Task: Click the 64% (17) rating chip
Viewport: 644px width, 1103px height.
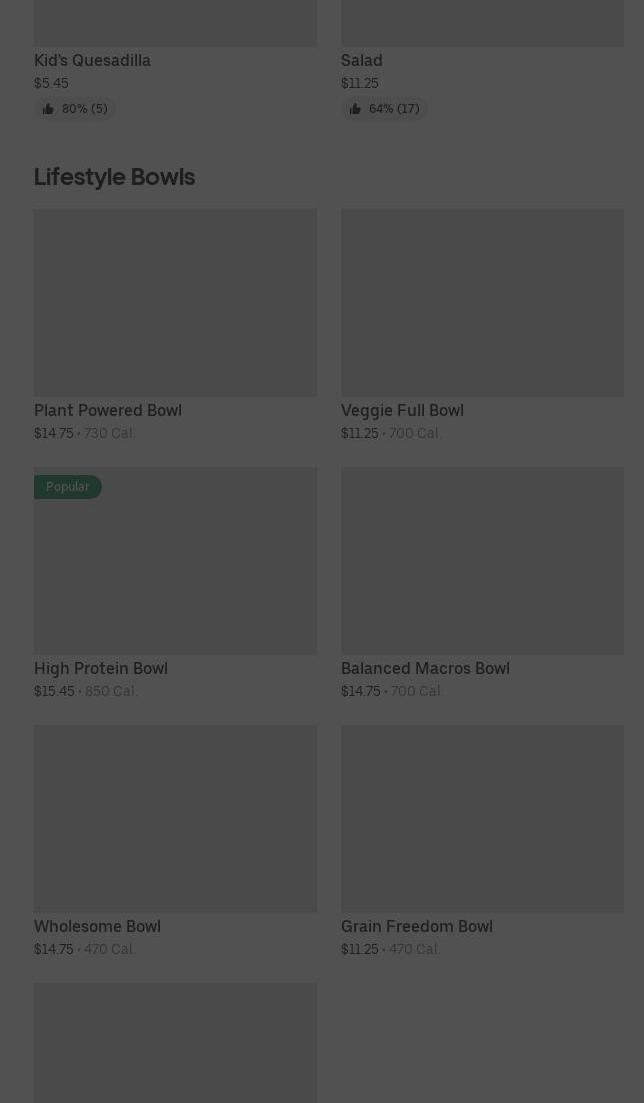Action: click(x=384, y=109)
